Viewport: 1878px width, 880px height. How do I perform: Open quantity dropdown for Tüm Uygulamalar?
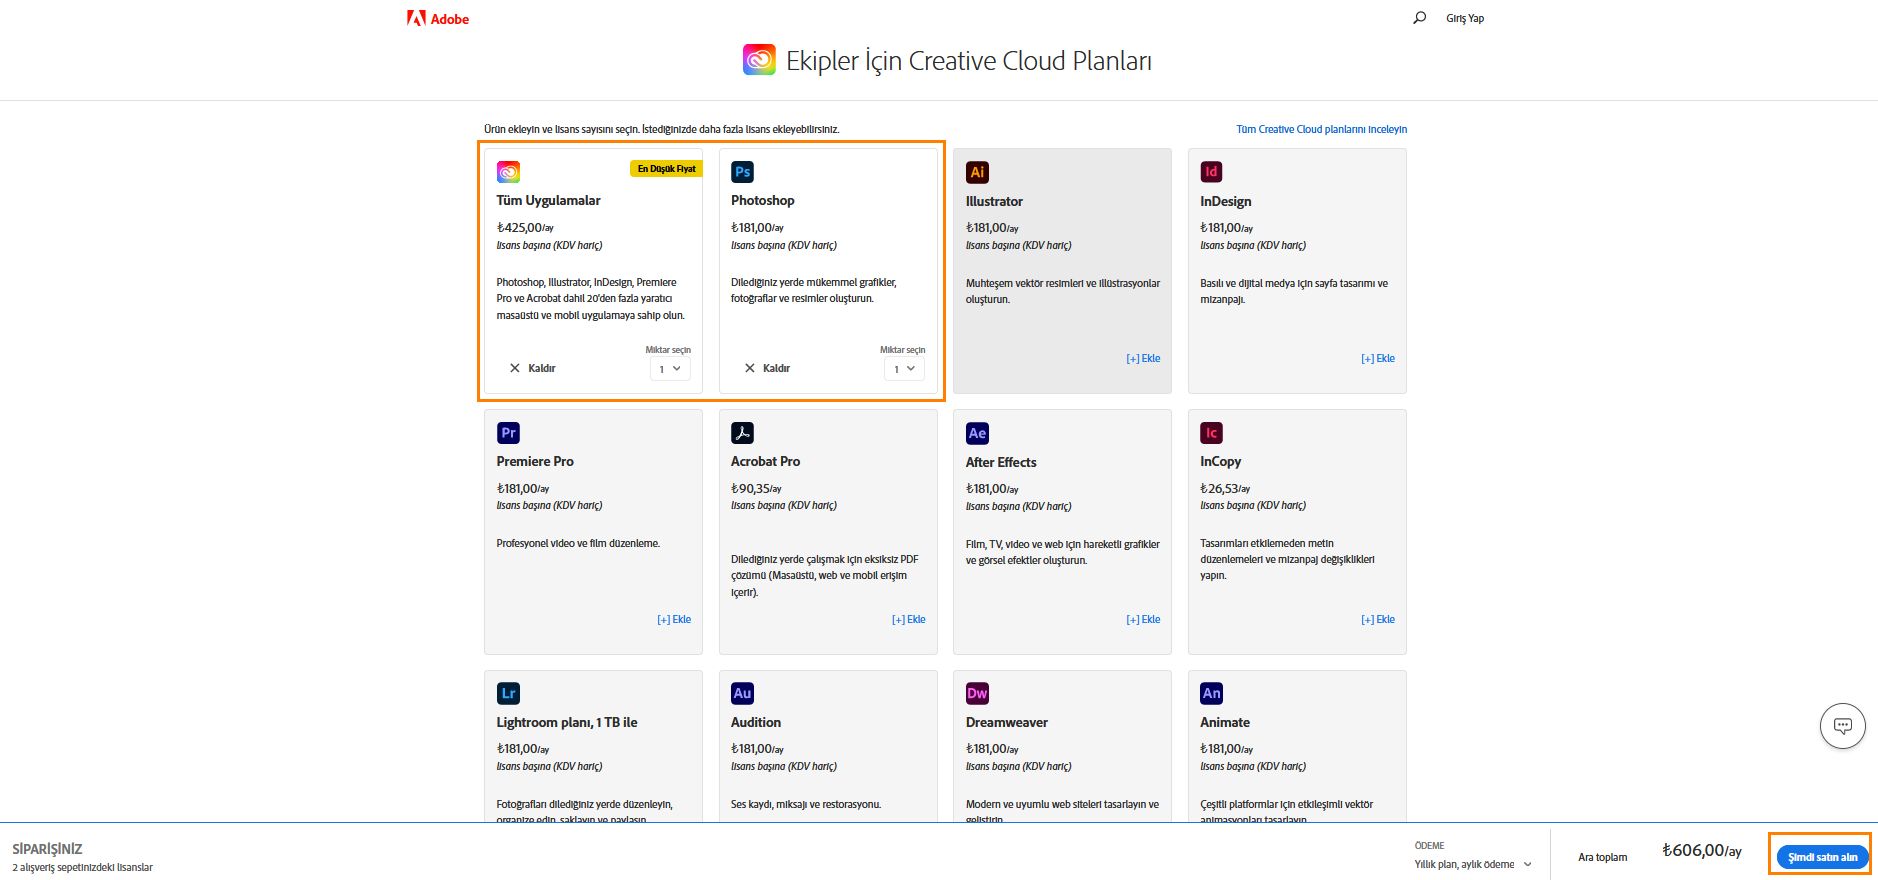(x=670, y=369)
